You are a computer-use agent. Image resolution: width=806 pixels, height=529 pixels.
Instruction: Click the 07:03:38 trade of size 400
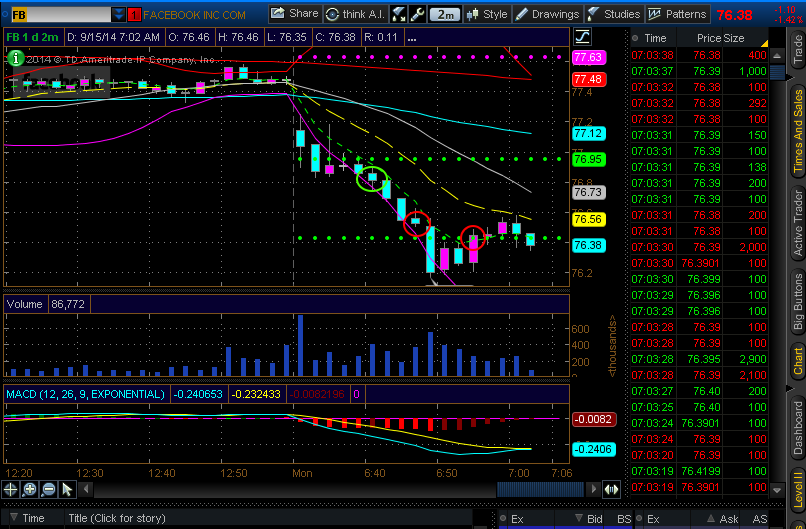699,55
